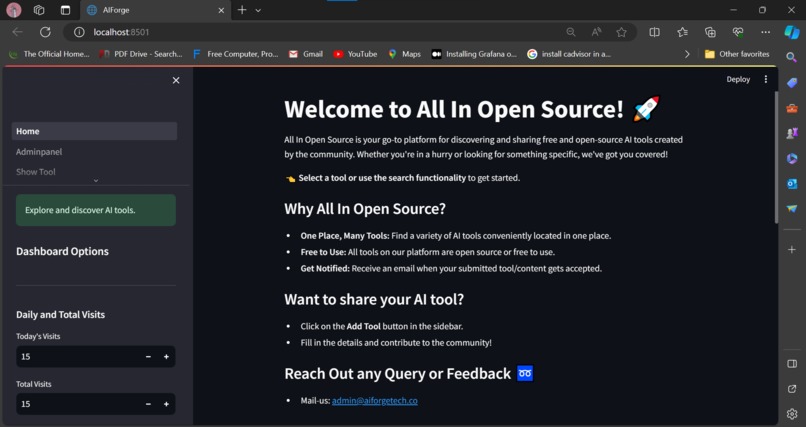This screenshot has width=806, height=427.
Task: Click the Read aloud icon
Action: tap(596, 32)
